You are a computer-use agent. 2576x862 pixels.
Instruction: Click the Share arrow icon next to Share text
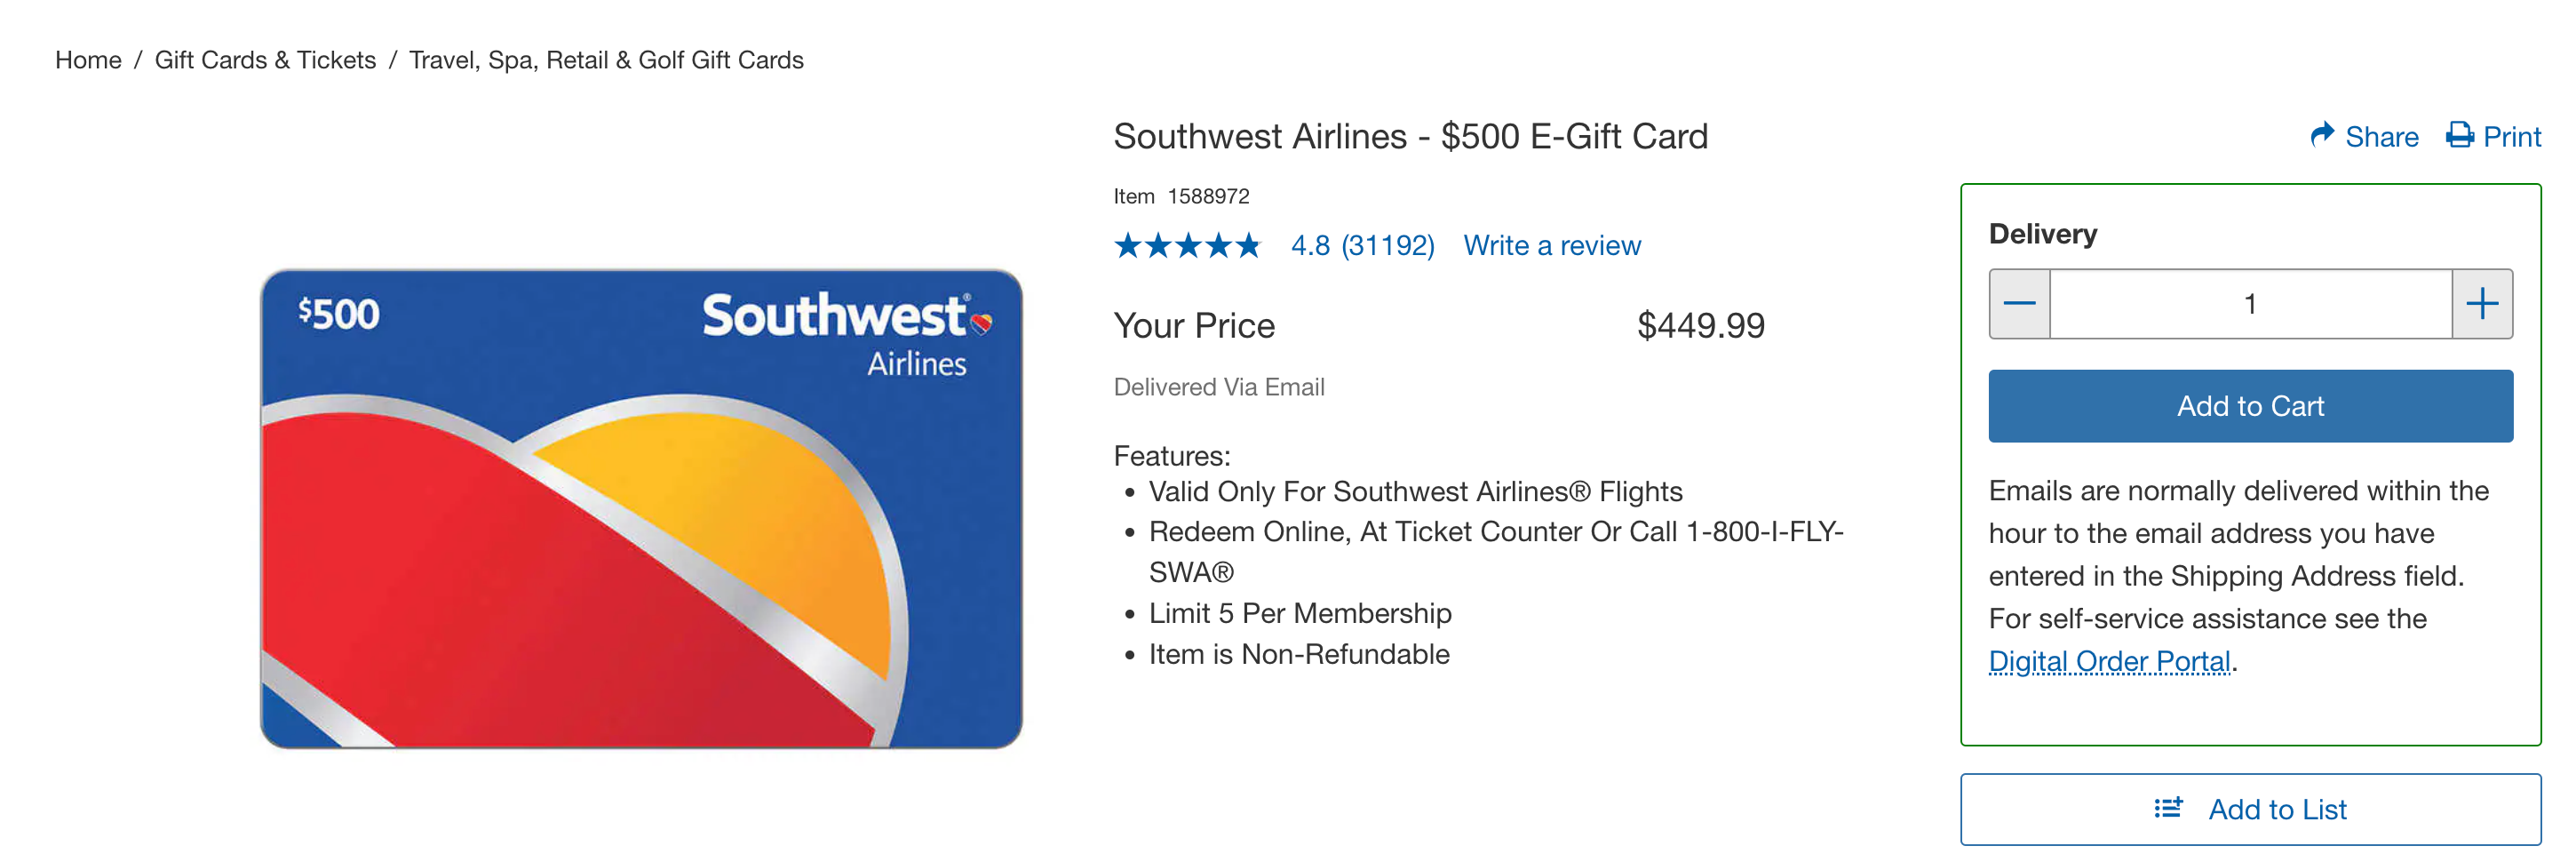tap(2322, 136)
